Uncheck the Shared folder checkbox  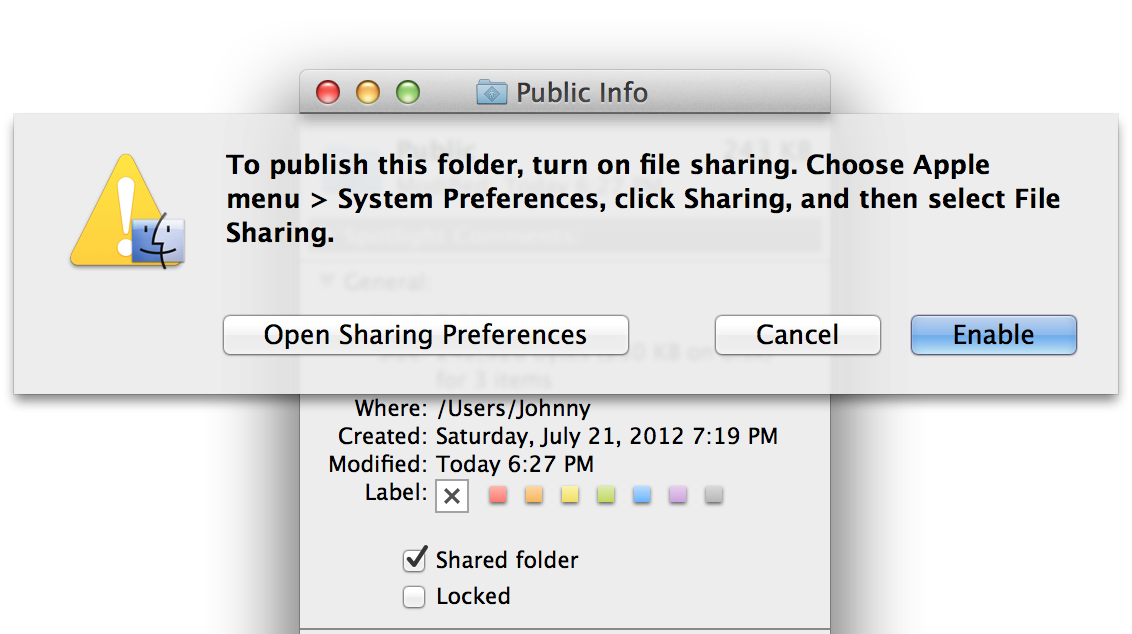414,560
